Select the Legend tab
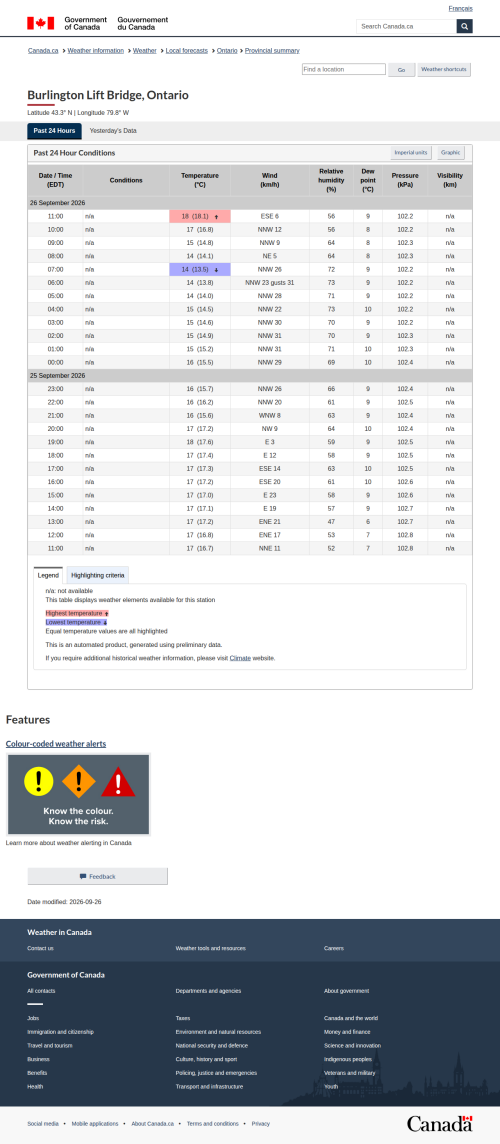 pos(48,575)
